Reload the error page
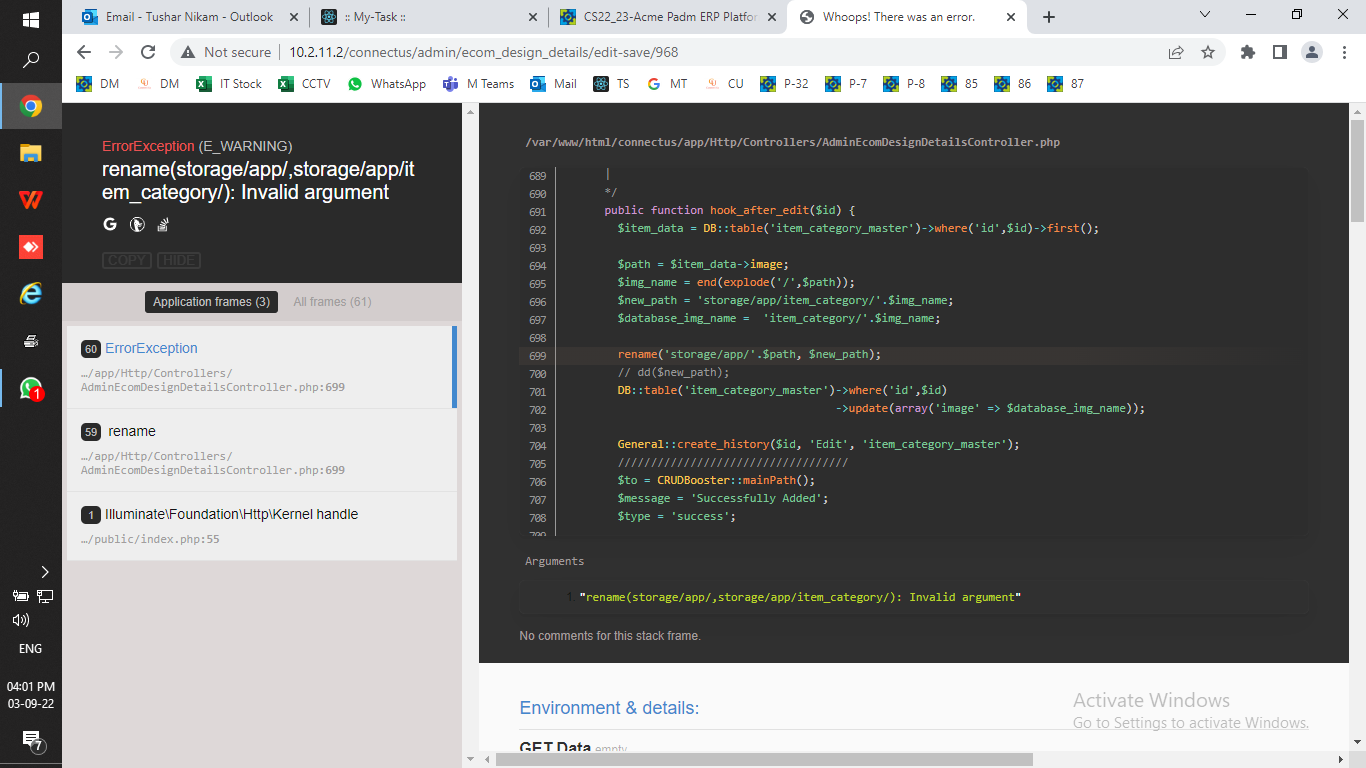Screen dimensions: 1366x768 148,52
